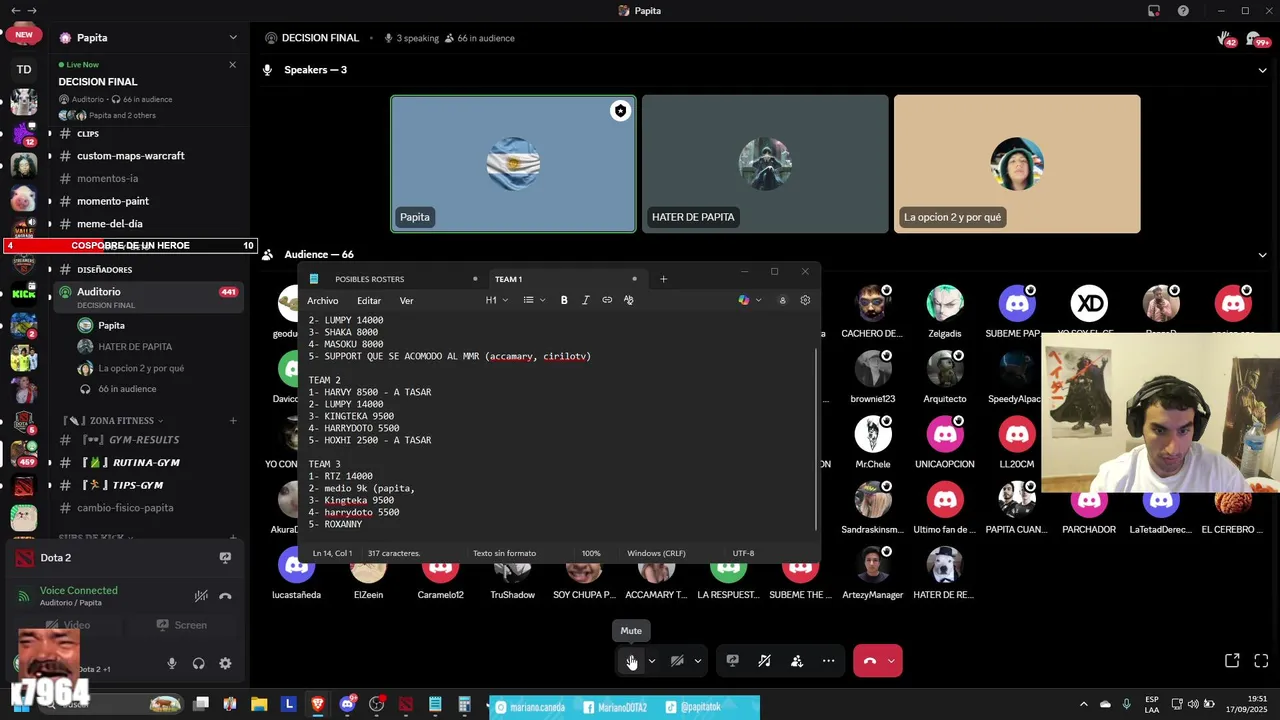Screen dimensions: 1280x720
Task: Click Papita speaker tile
Action: click(513, 164)
